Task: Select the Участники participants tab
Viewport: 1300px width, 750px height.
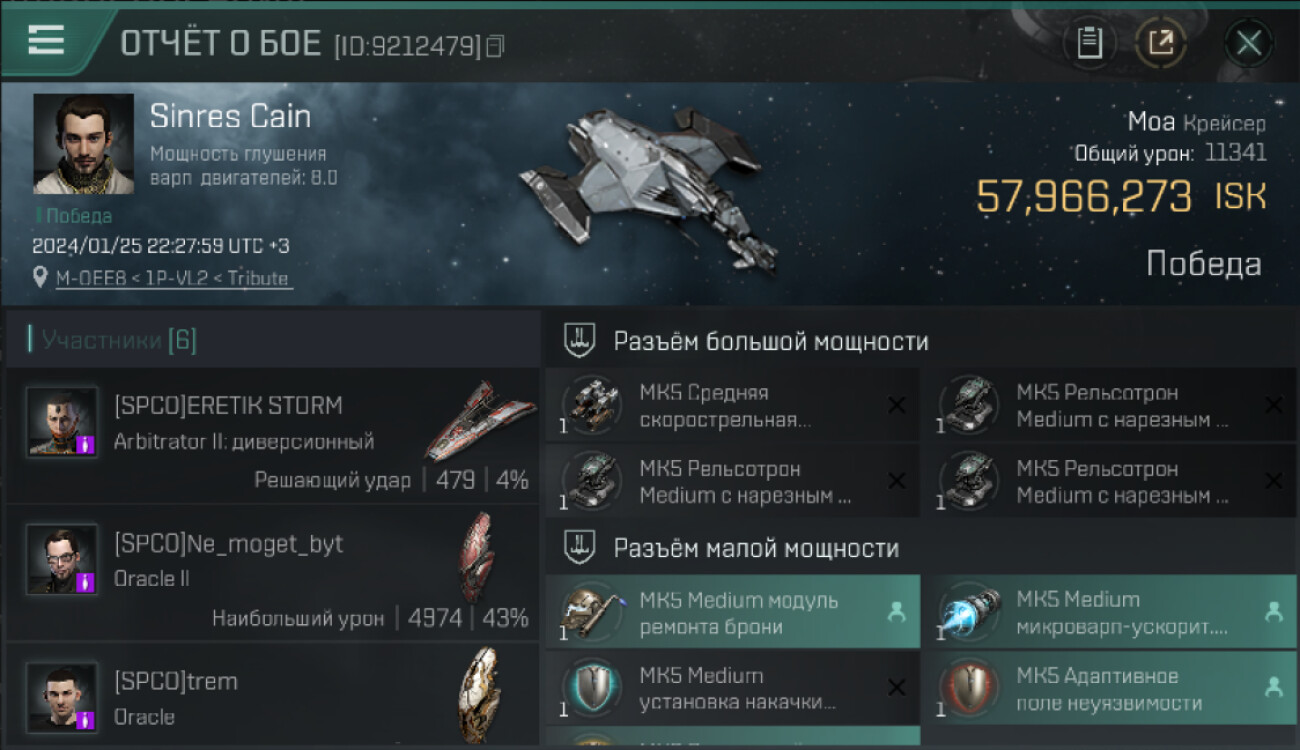Action: (x=112, y=340)
